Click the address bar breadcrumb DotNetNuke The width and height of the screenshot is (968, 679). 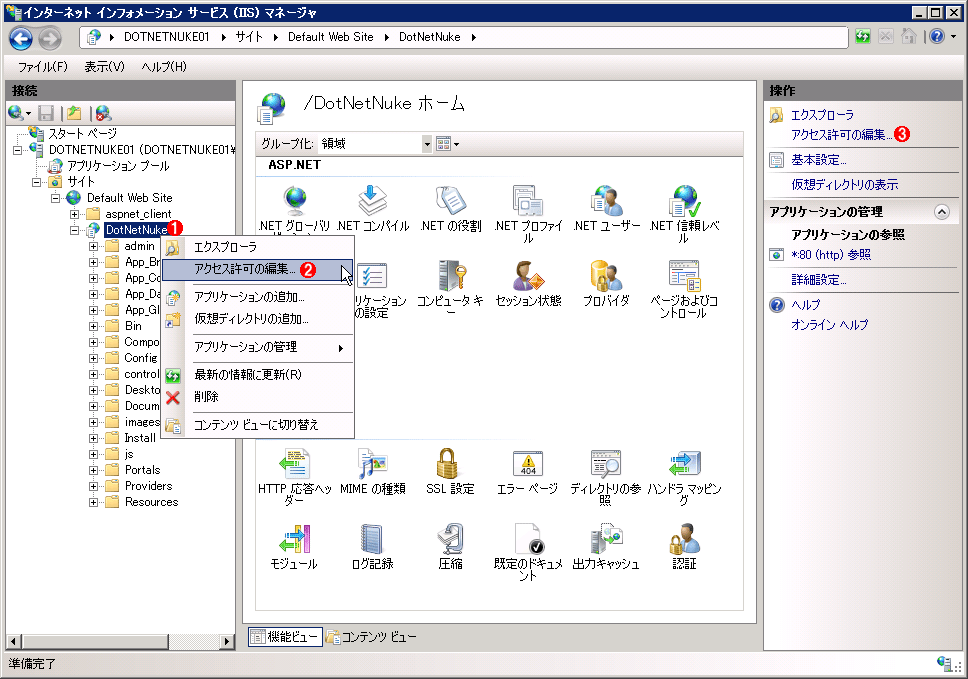point(430,37)
